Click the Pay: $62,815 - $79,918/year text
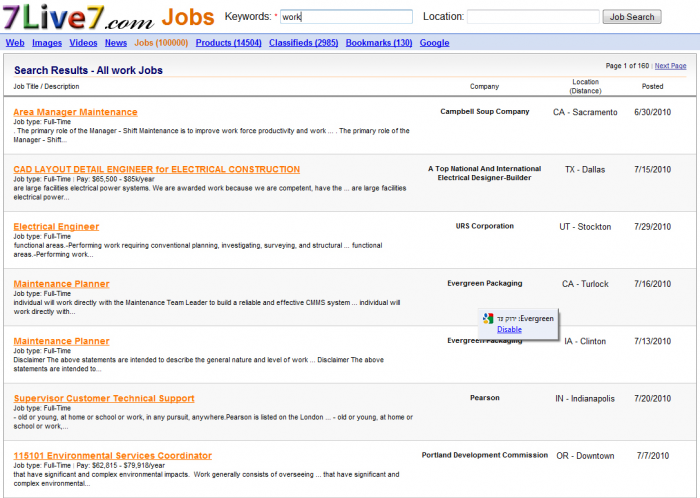 tap(121, 465)
